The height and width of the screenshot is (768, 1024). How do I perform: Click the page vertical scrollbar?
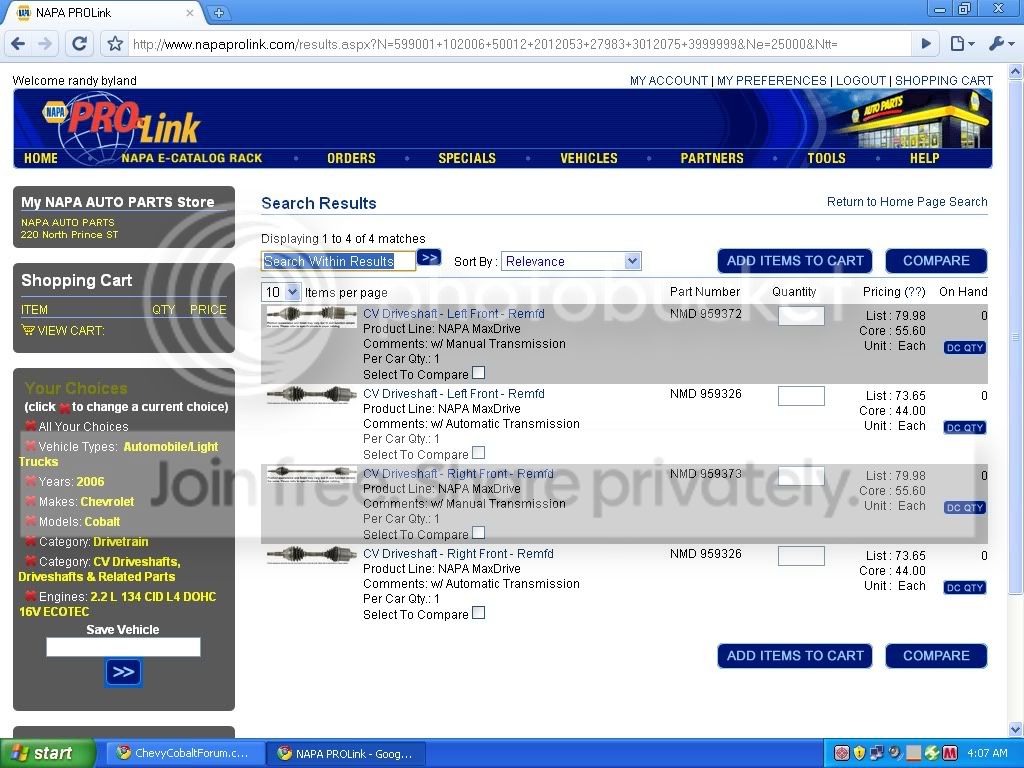point(1016,337)
